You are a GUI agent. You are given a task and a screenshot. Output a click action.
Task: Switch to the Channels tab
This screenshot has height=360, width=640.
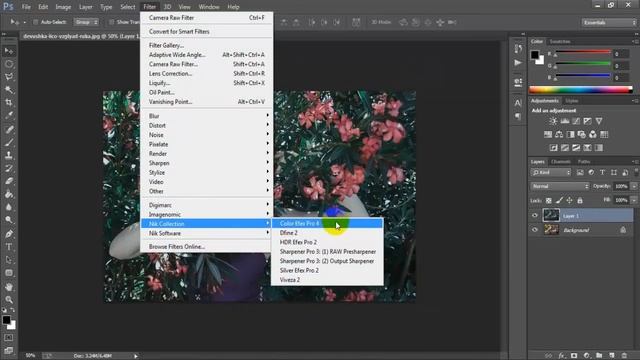tap(560, 162)
